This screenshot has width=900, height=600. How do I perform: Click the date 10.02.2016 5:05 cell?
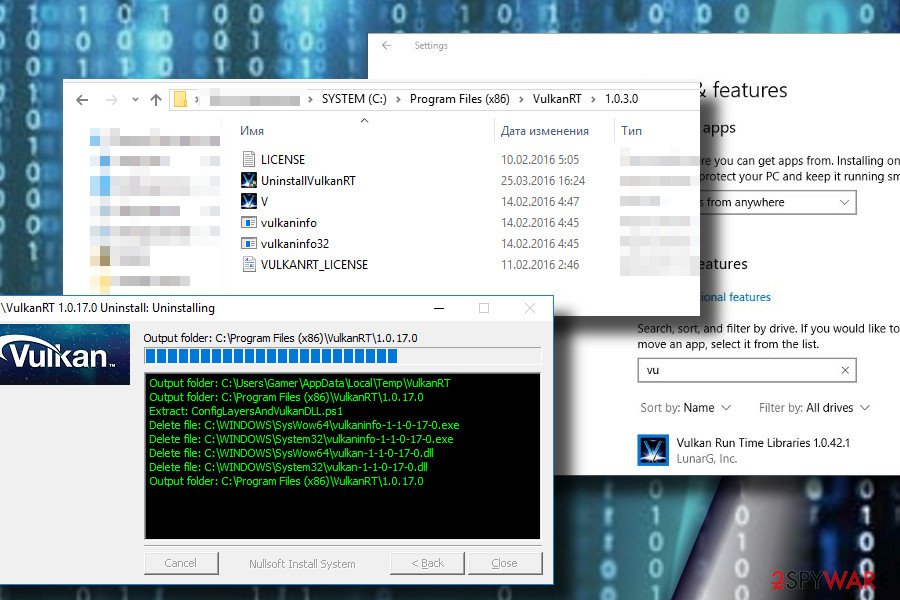[540, 160]
